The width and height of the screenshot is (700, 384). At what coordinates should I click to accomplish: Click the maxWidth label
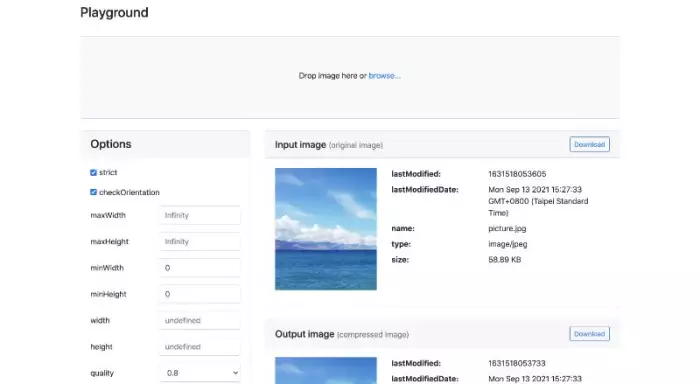(x=108, y=215)
